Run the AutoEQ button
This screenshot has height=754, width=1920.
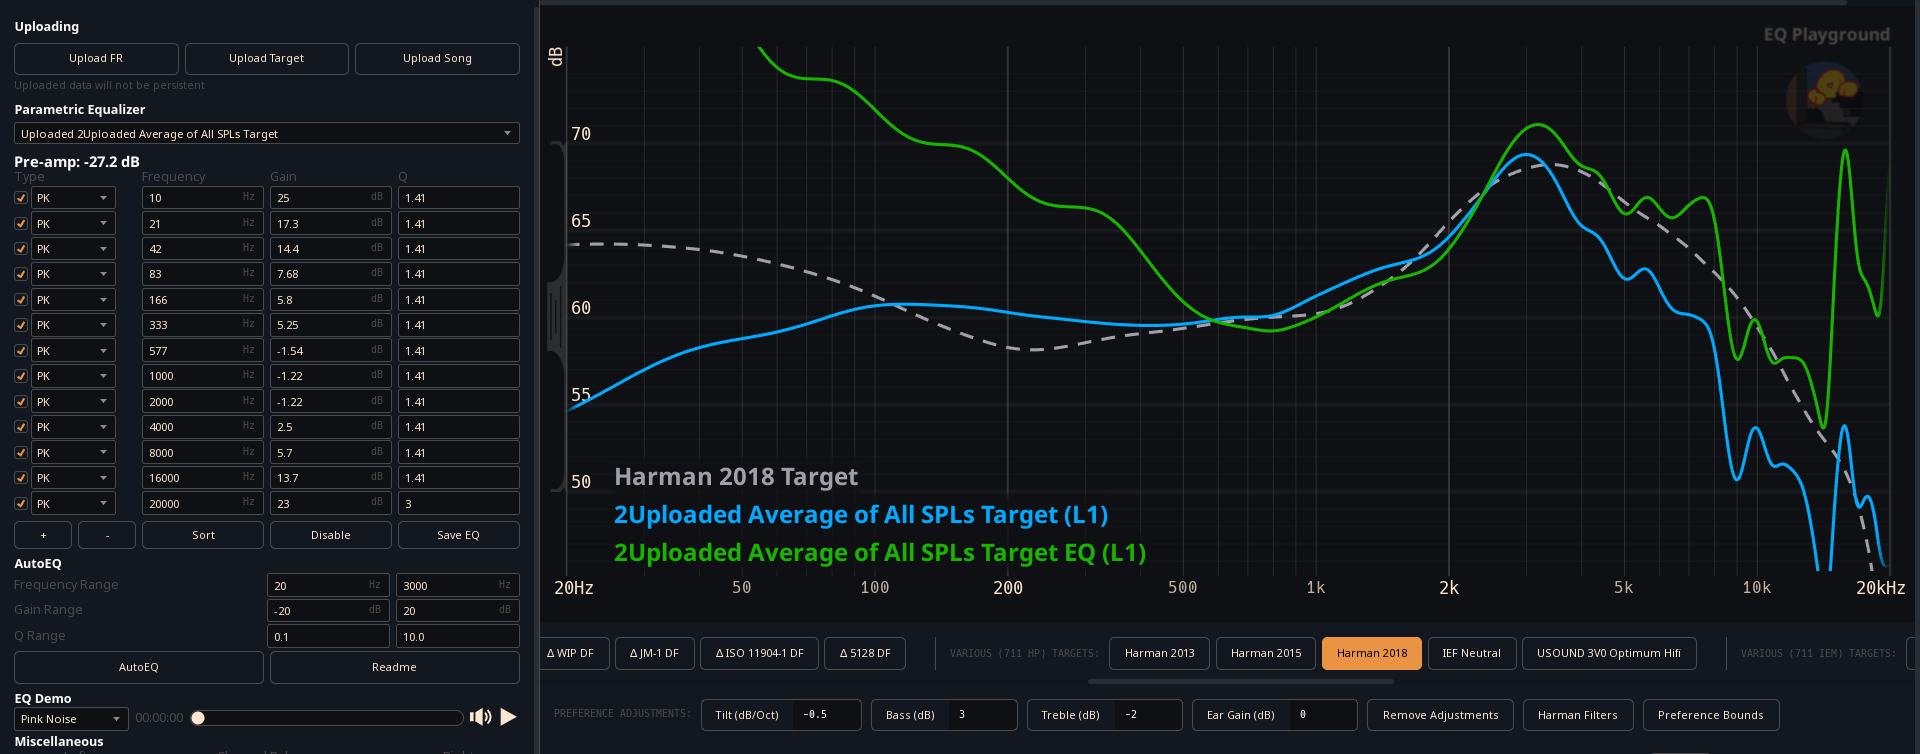(139, 667)
